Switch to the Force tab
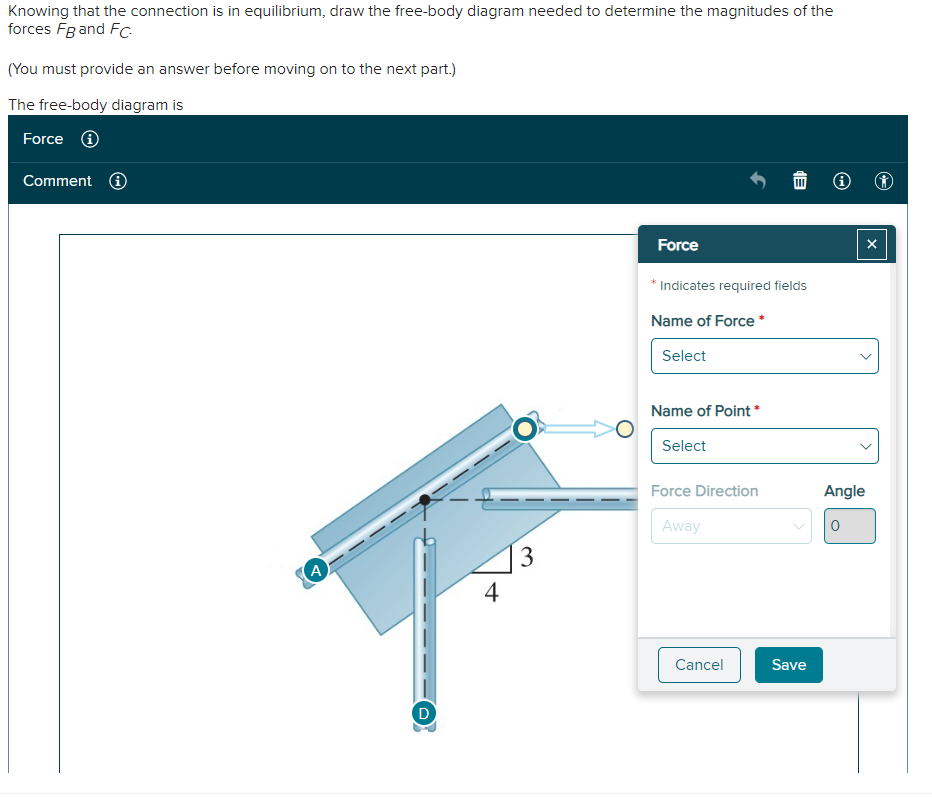The image size is (932, 797). click(42, 139)
